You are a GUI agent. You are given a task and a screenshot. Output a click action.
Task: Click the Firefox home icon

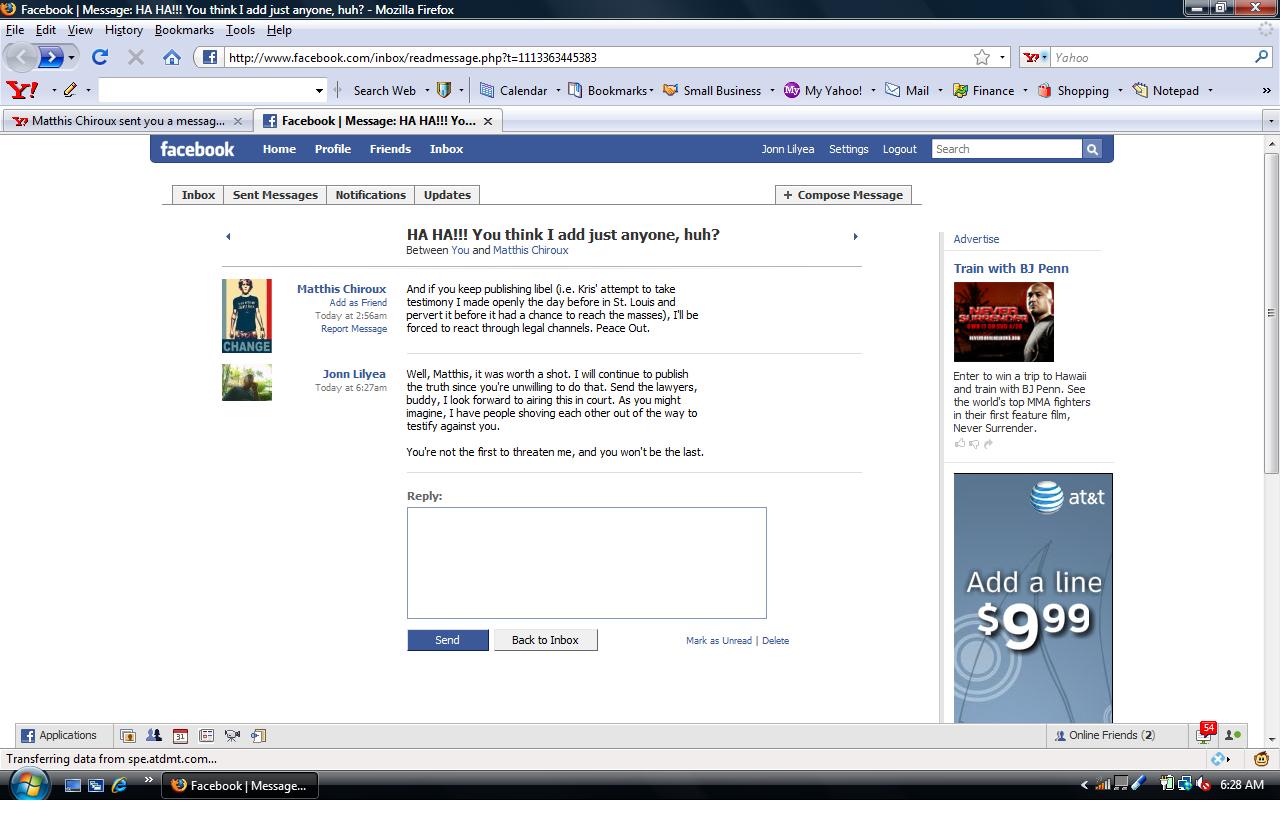tap(172, 57)
